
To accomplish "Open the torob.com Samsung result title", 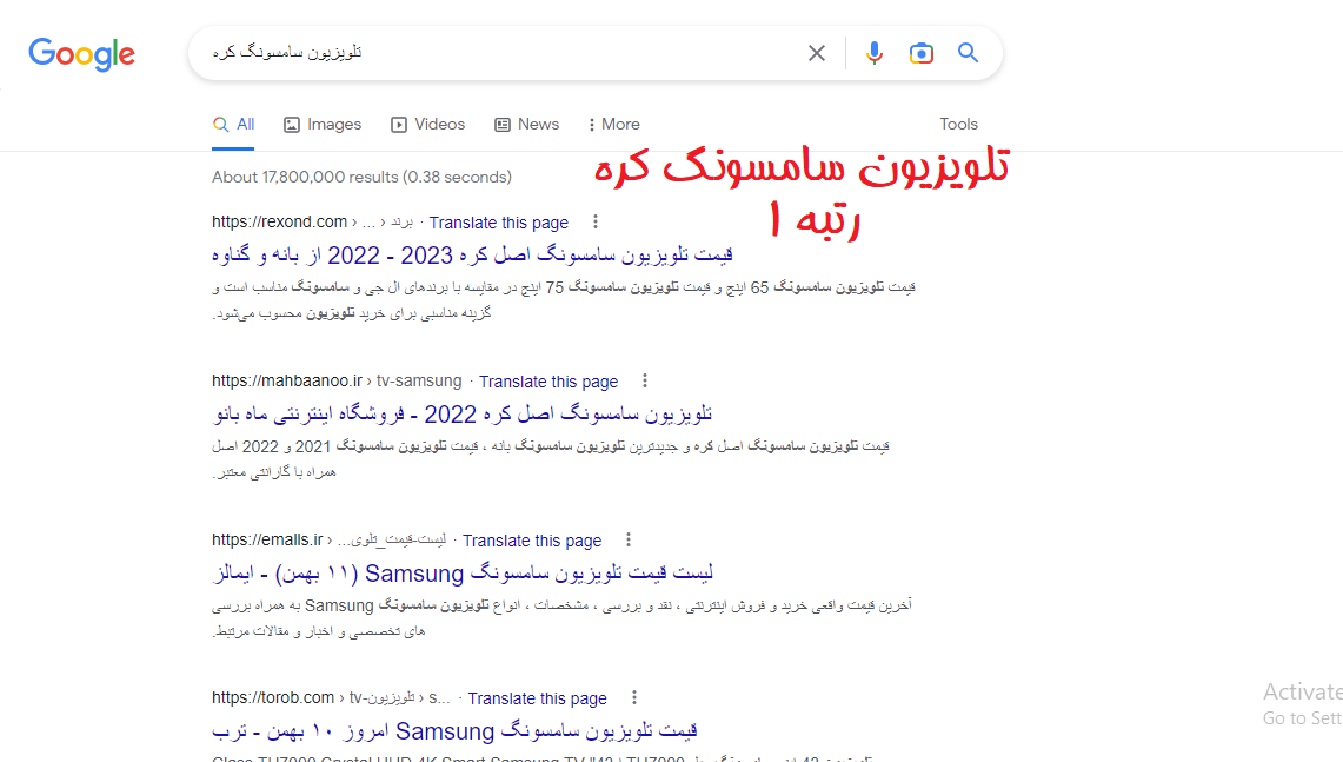I will [454, 732].
